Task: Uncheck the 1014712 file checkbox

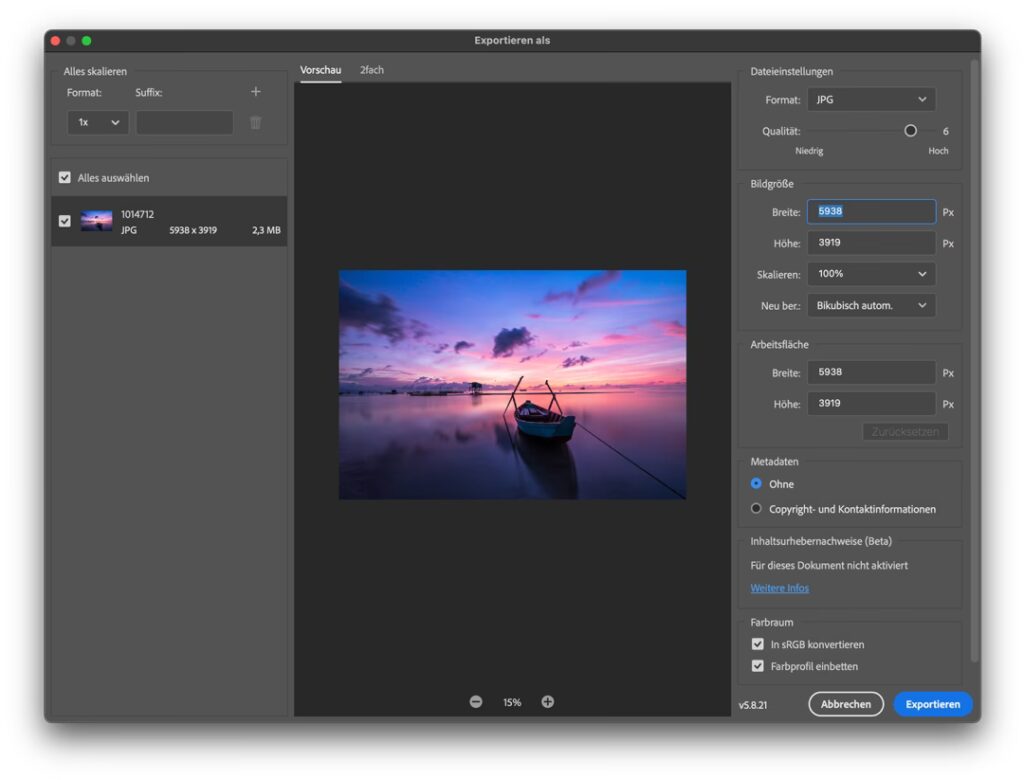Action: (x=65, y=221)
